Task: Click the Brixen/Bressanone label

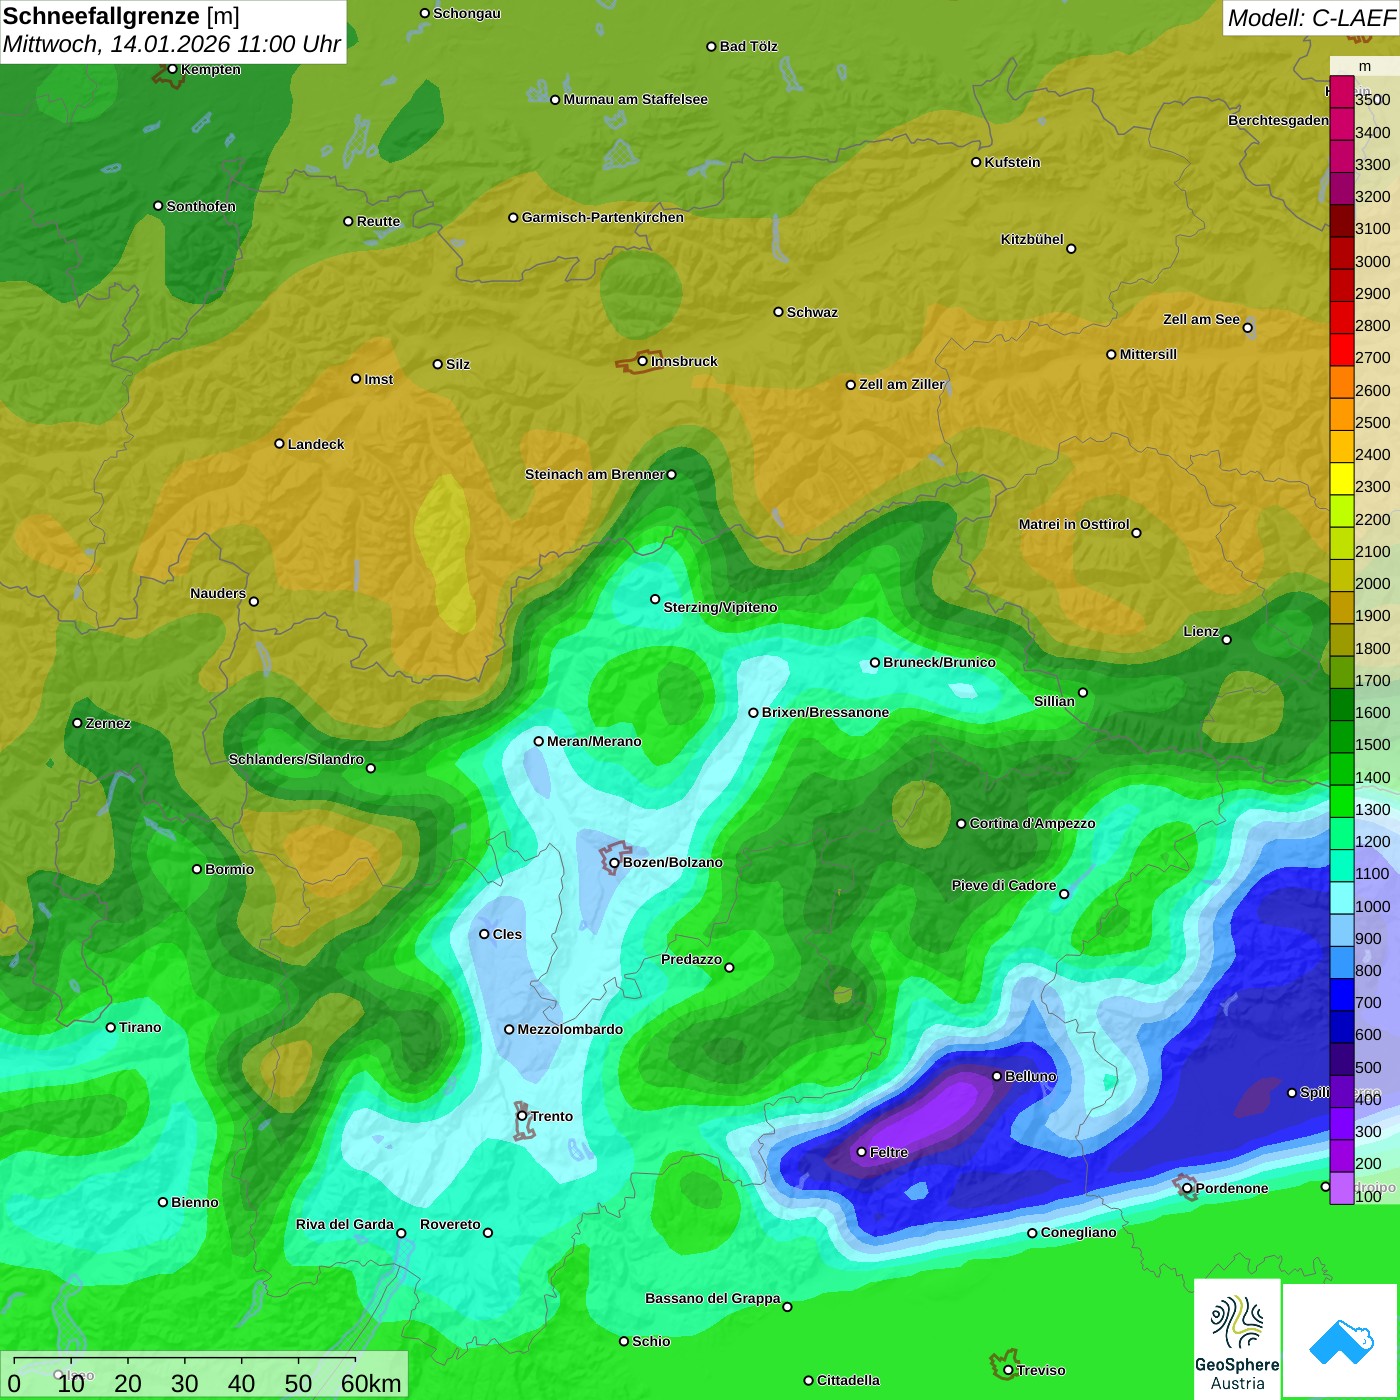Action: 825,712
